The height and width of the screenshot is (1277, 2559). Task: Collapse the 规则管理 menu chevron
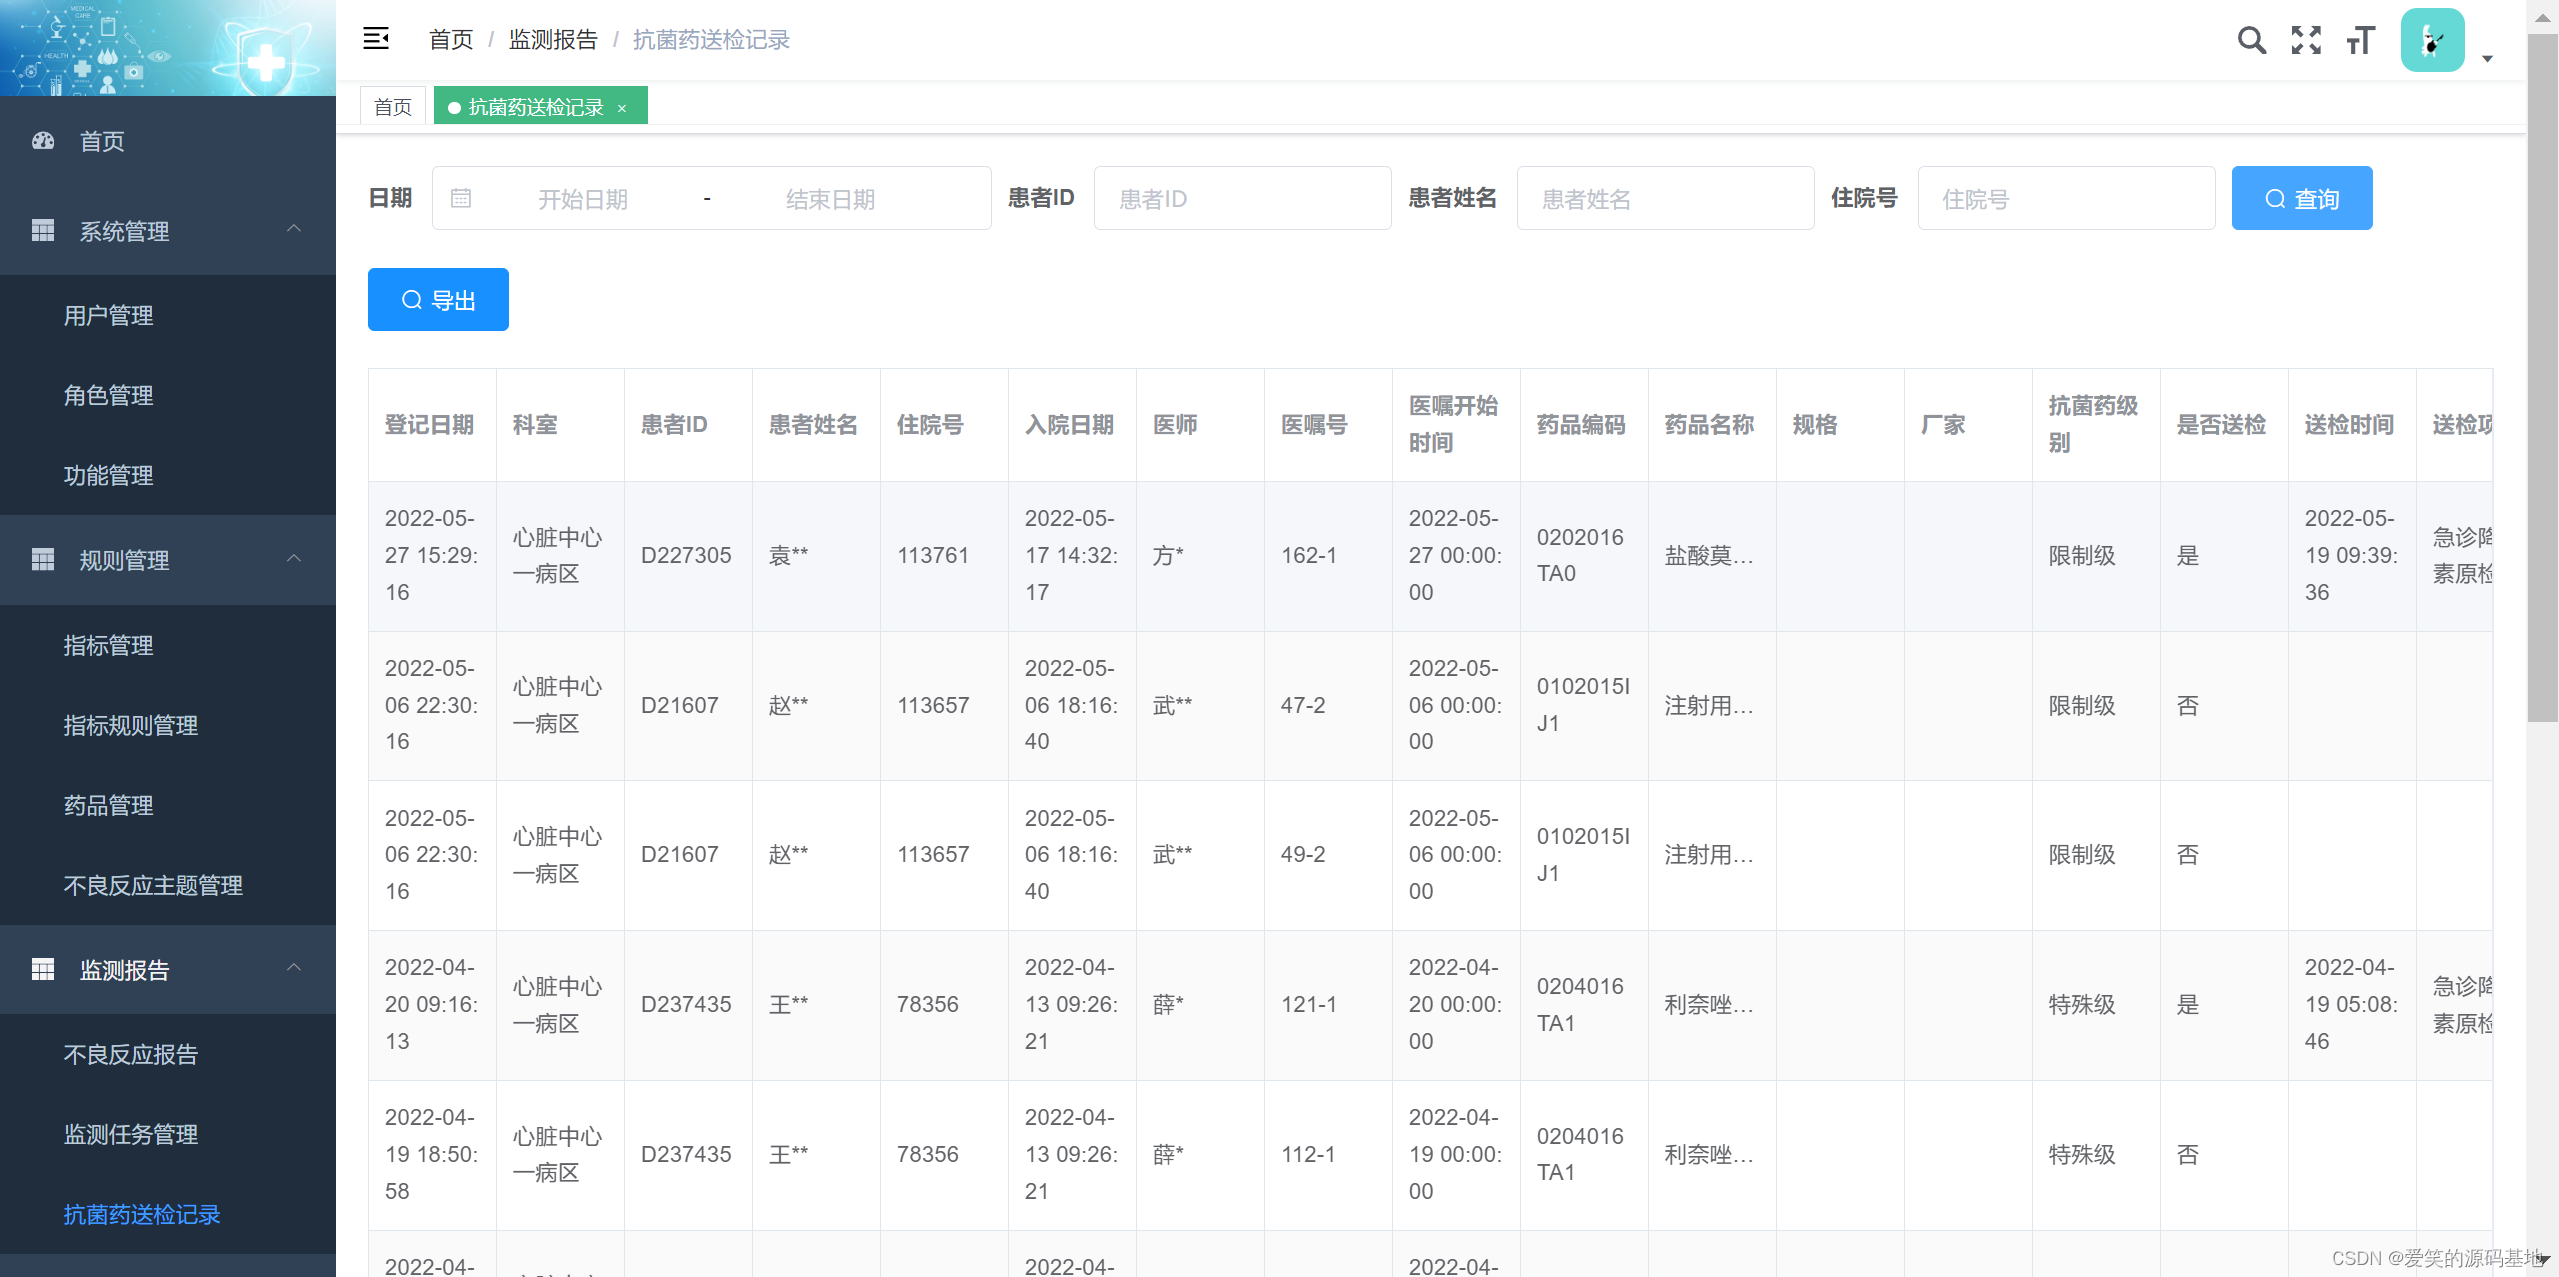pos(294,558)
